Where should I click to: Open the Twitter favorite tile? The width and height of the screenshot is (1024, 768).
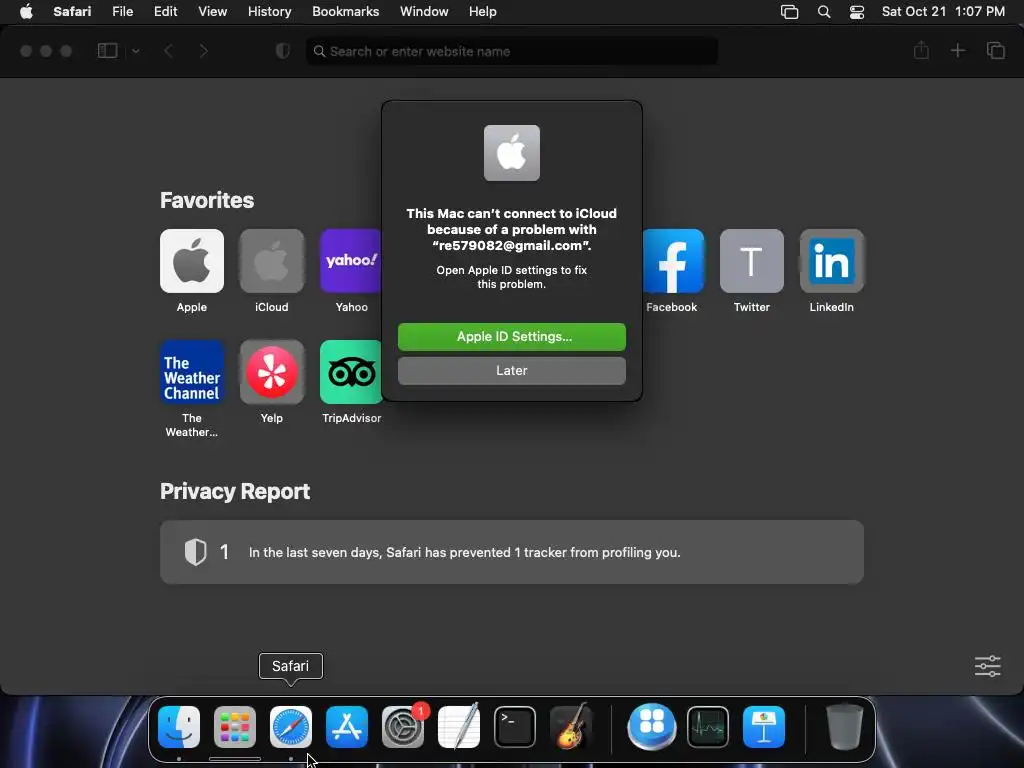pyautogui.click(x=752, y=261)
